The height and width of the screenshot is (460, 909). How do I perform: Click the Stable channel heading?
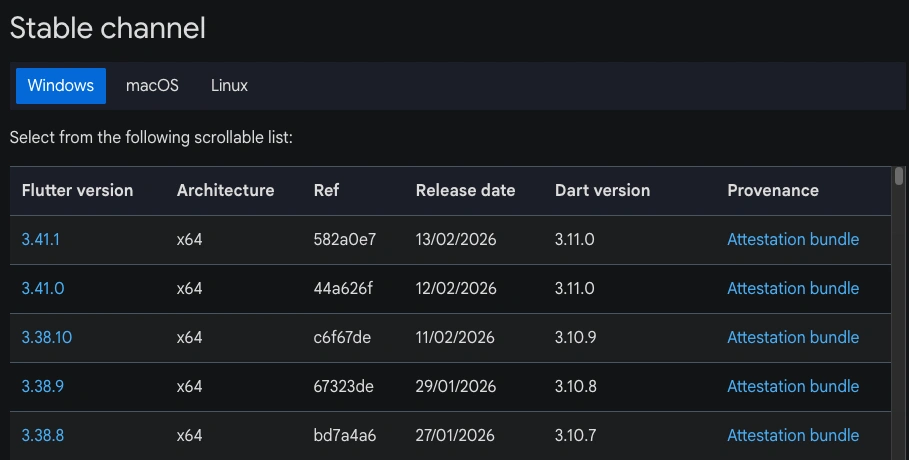tap(108, 28)
